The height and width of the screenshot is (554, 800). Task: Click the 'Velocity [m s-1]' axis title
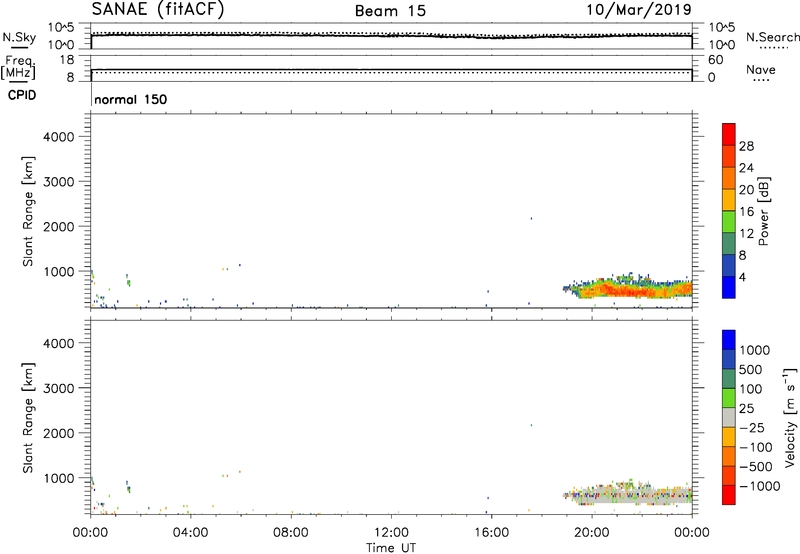[x=790, y=417]
